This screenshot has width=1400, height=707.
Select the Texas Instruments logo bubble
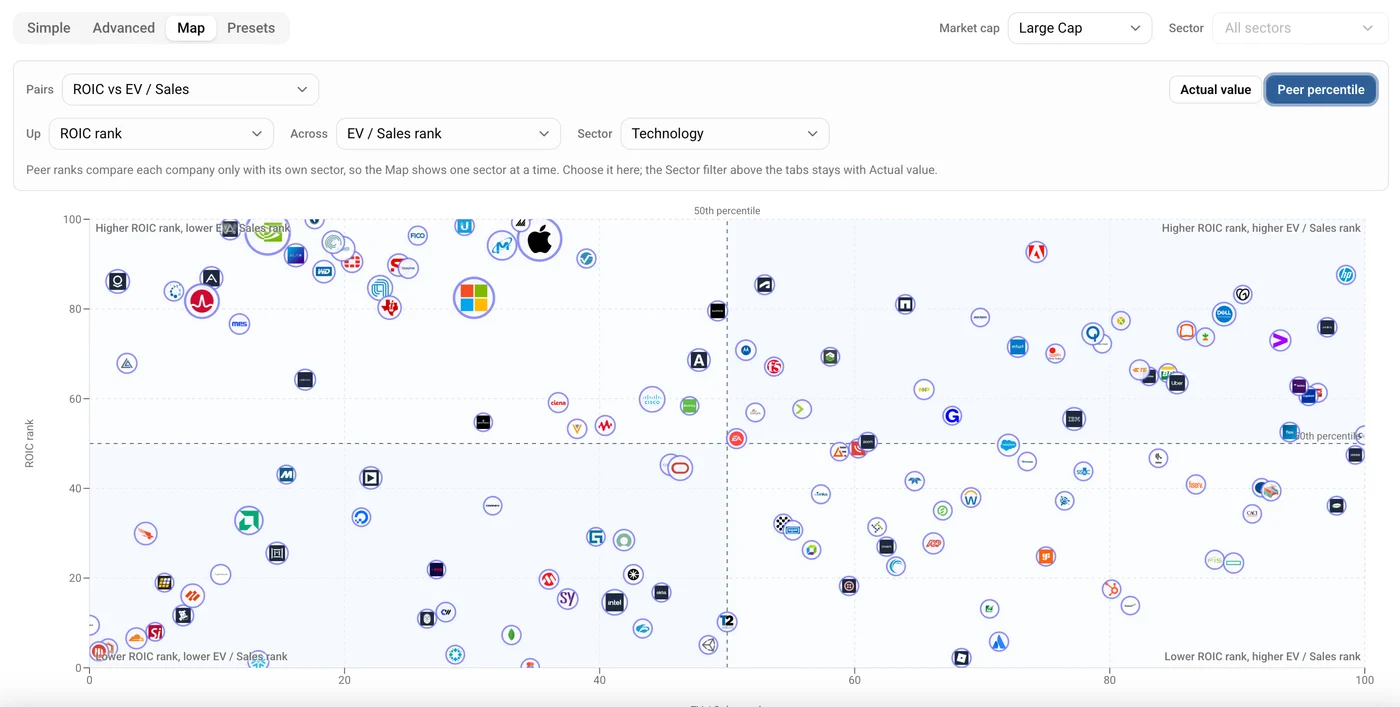click(389, 307)
